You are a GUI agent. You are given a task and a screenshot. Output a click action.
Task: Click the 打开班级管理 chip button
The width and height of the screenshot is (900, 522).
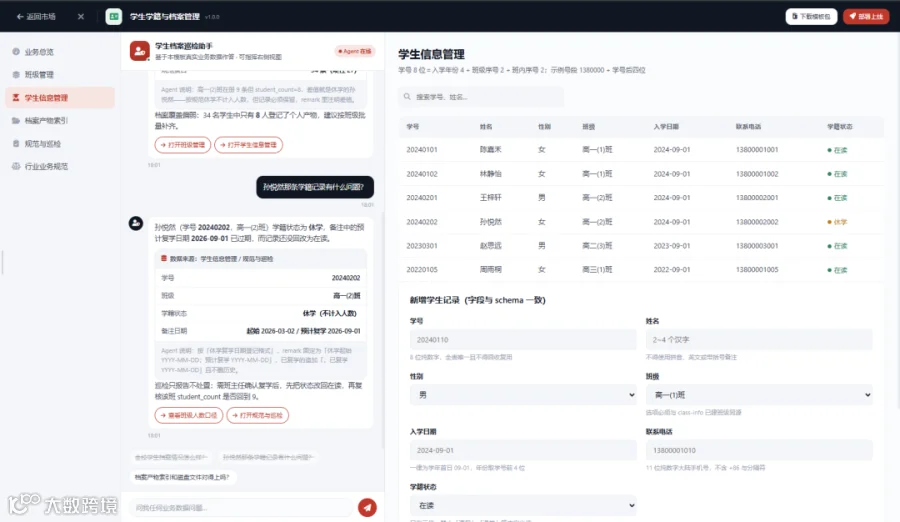point(183,145)
